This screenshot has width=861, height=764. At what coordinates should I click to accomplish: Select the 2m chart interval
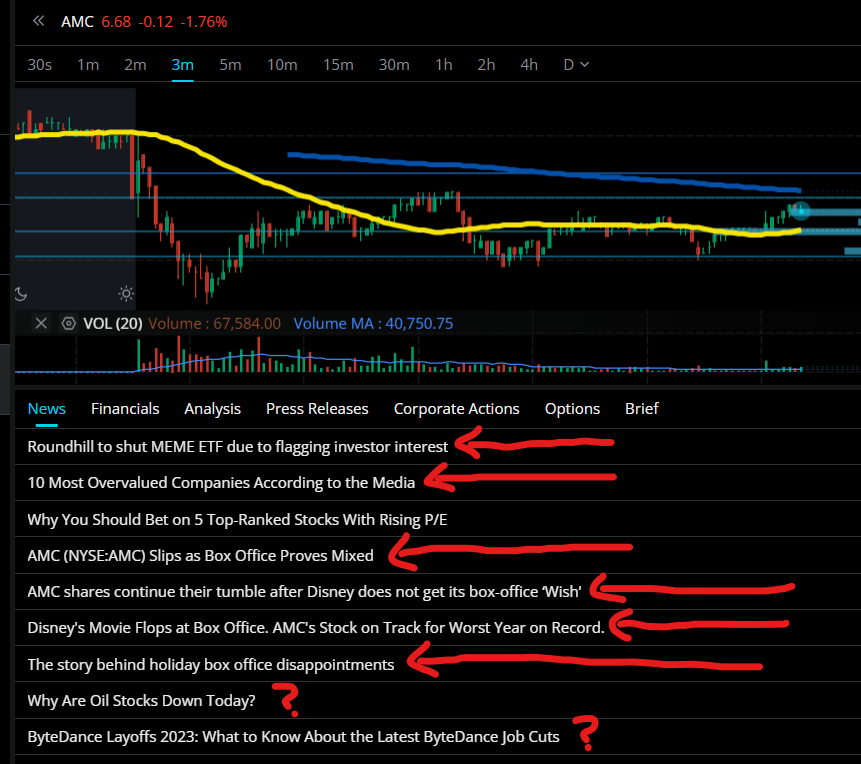click(135, 65)
